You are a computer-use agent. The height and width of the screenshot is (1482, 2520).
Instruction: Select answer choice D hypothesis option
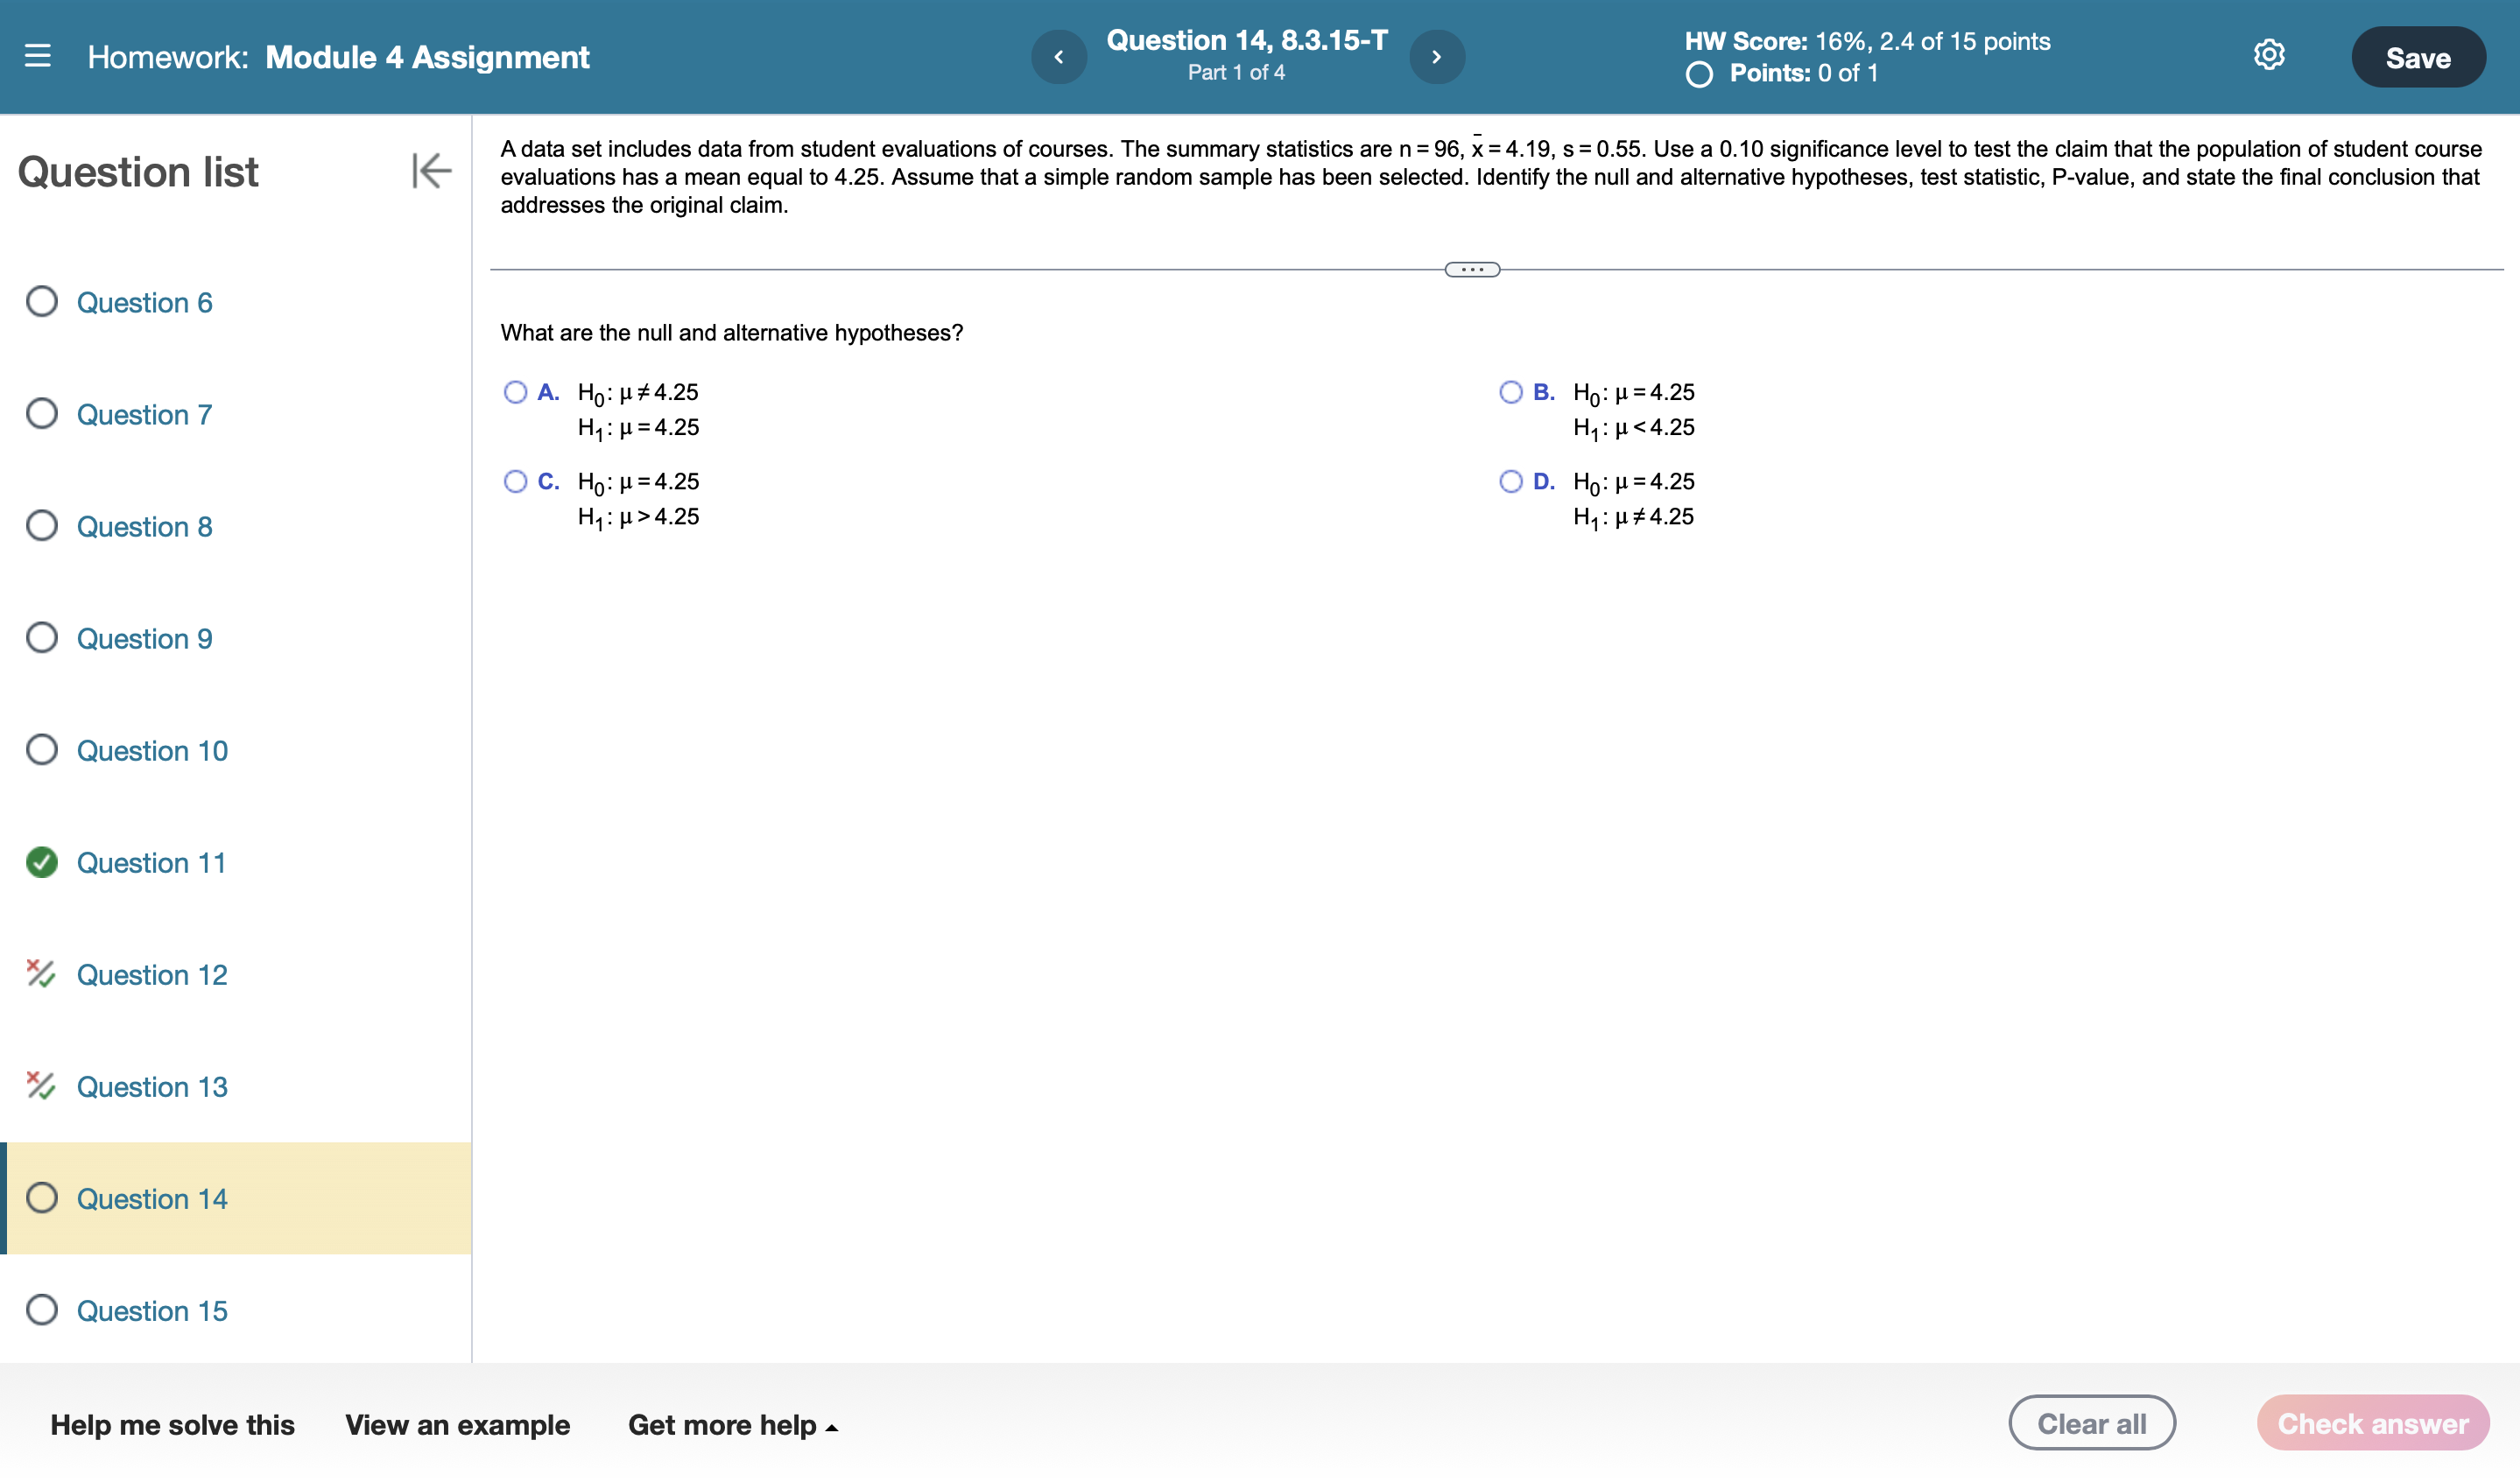click(x=1510, y=481)
